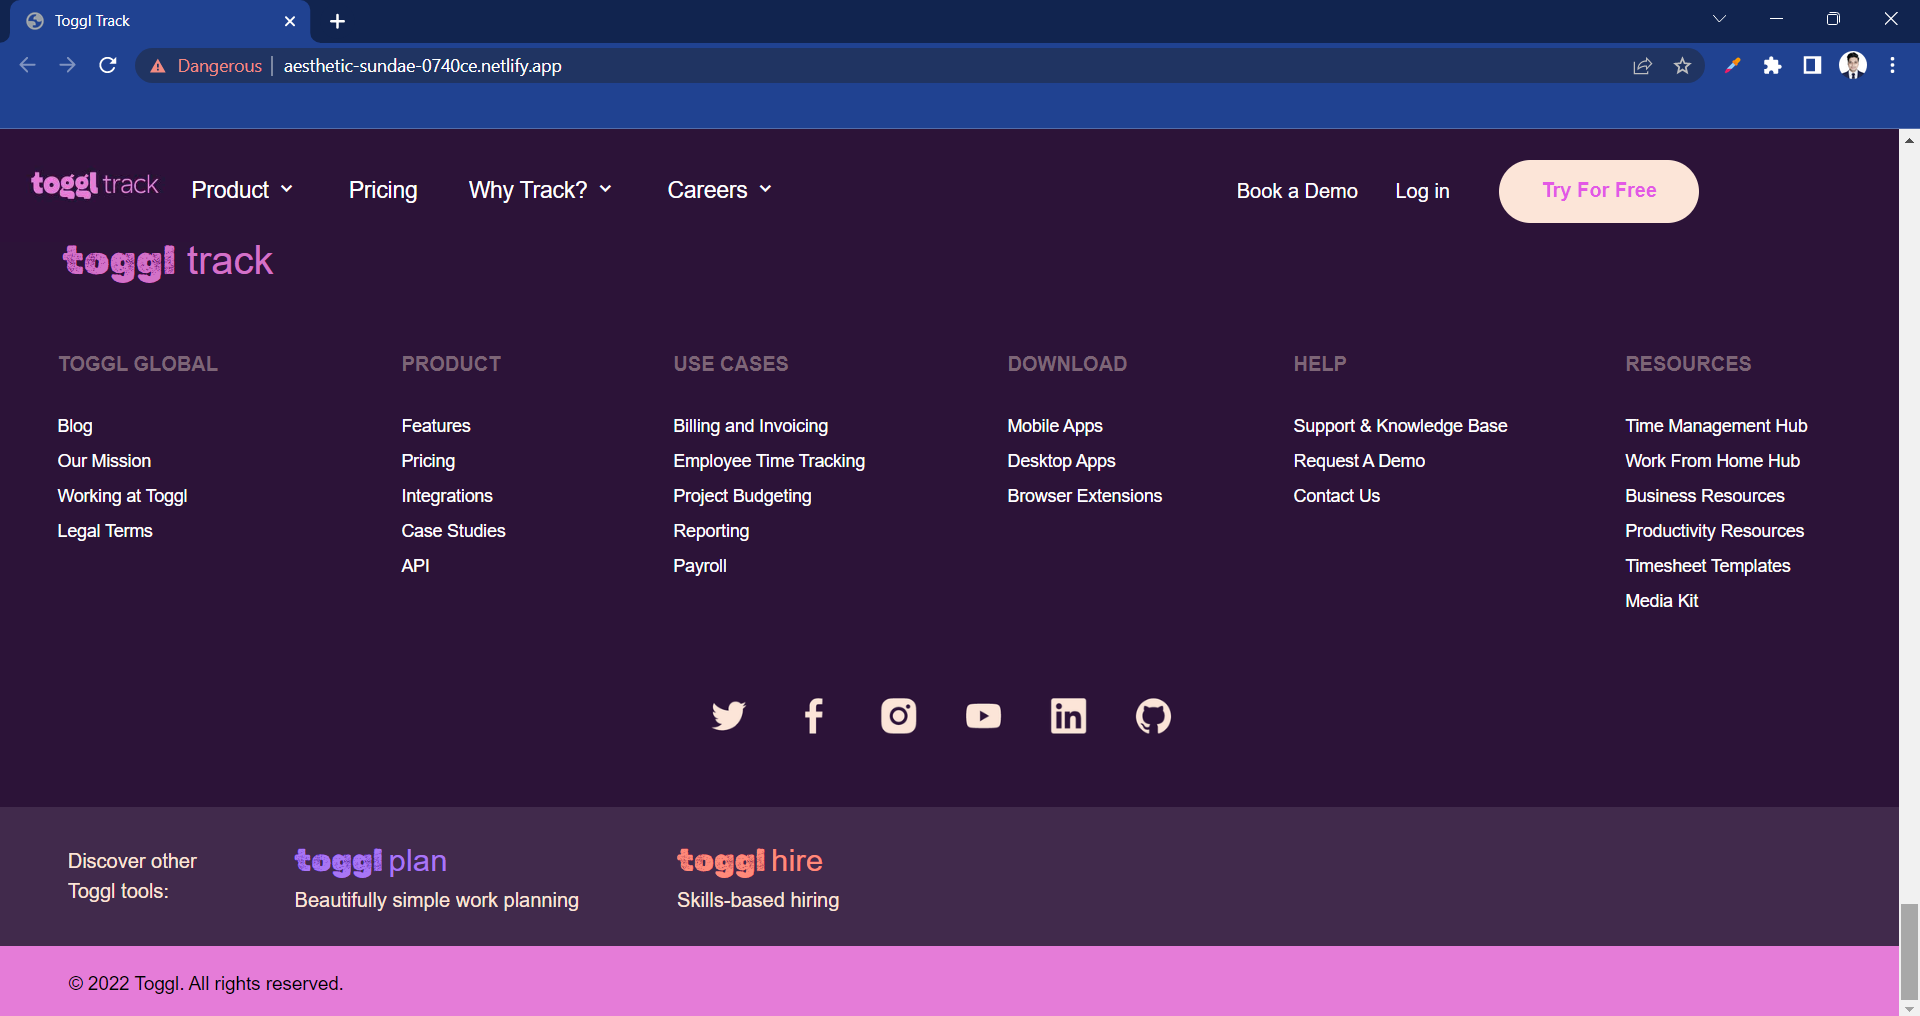Open the Chrome three-dot menu
The width and height of the screenshot is (1920, 1016).
point(1892,66)
